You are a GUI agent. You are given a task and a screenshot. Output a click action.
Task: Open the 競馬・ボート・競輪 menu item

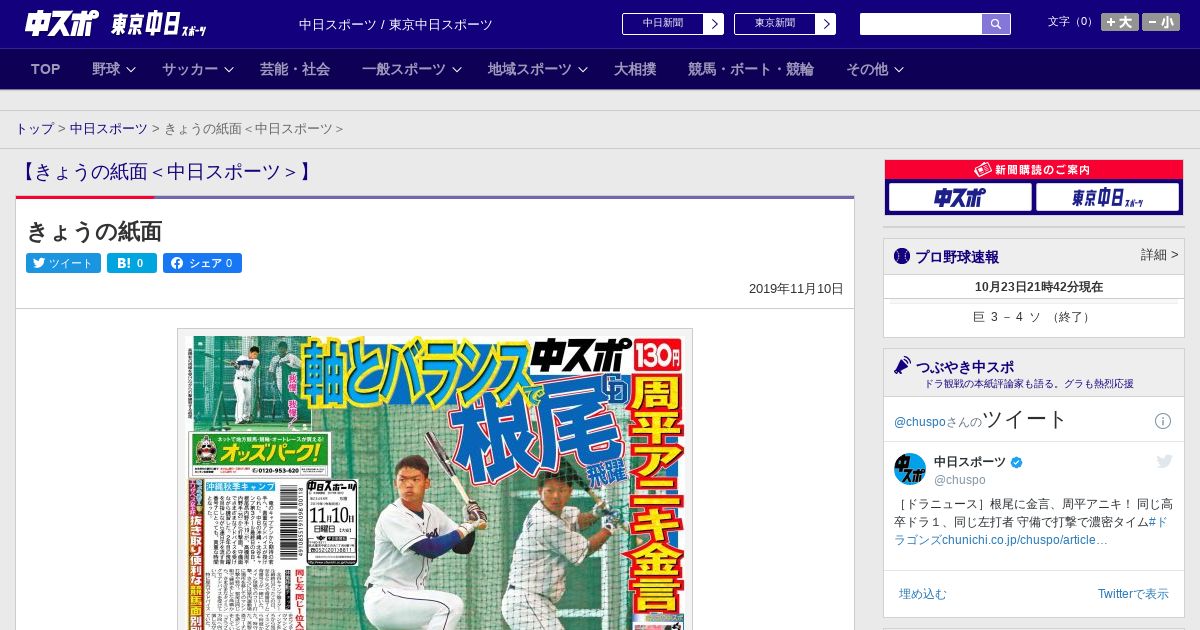(750, 69)
